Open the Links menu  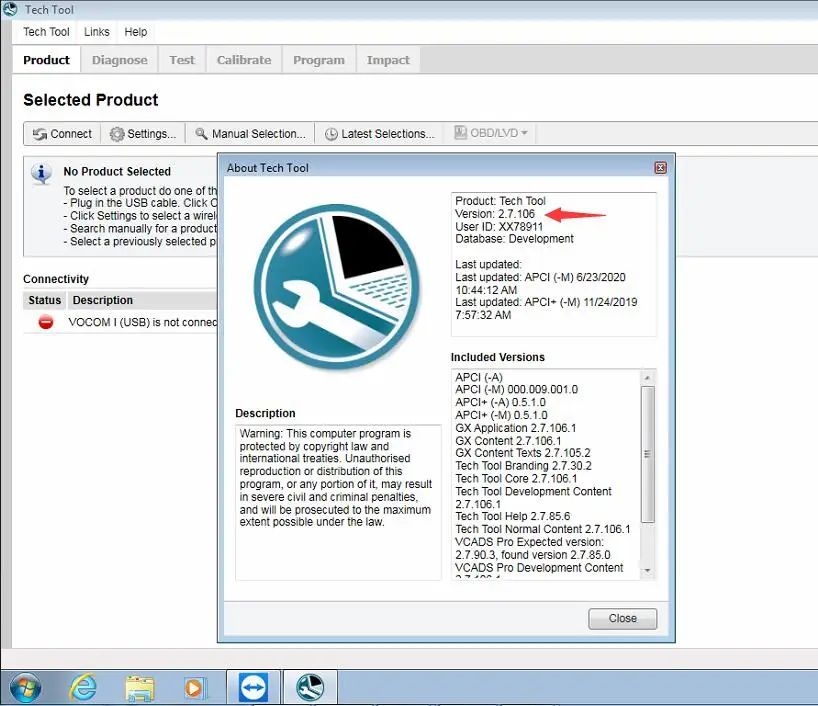click(x=97, y=32)
